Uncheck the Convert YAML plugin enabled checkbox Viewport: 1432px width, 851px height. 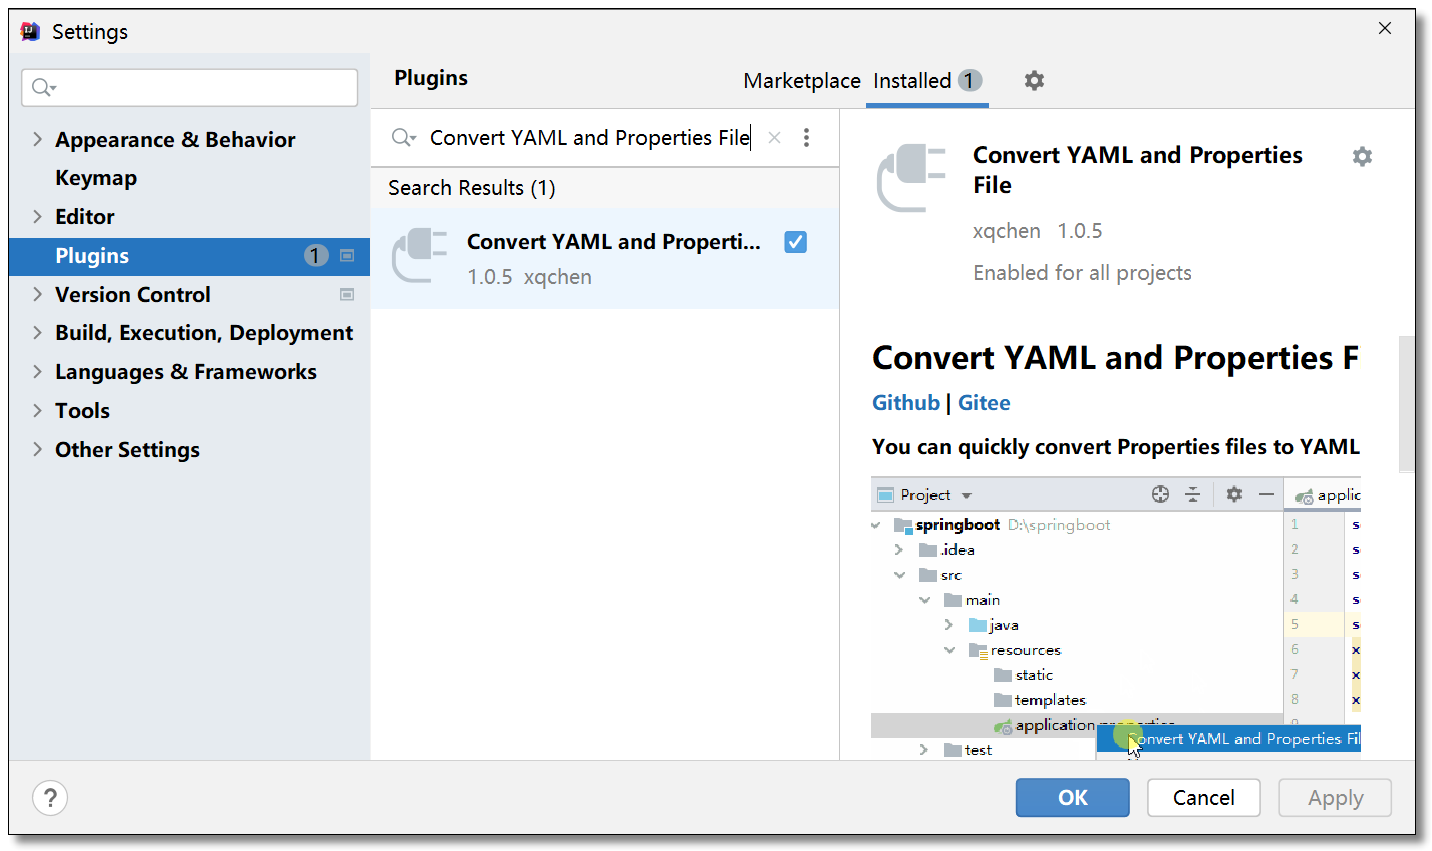pos(795,242)
